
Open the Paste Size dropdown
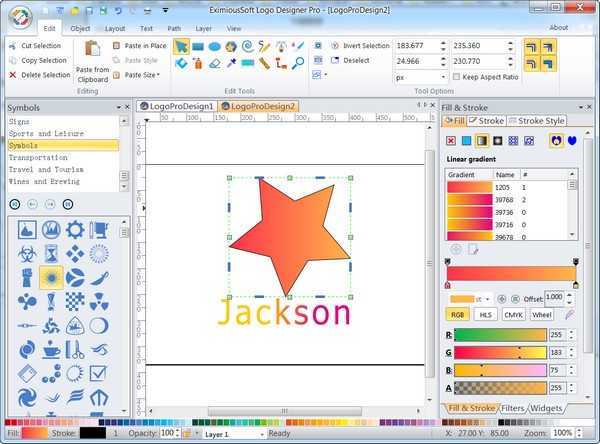[x=158, y=75]
